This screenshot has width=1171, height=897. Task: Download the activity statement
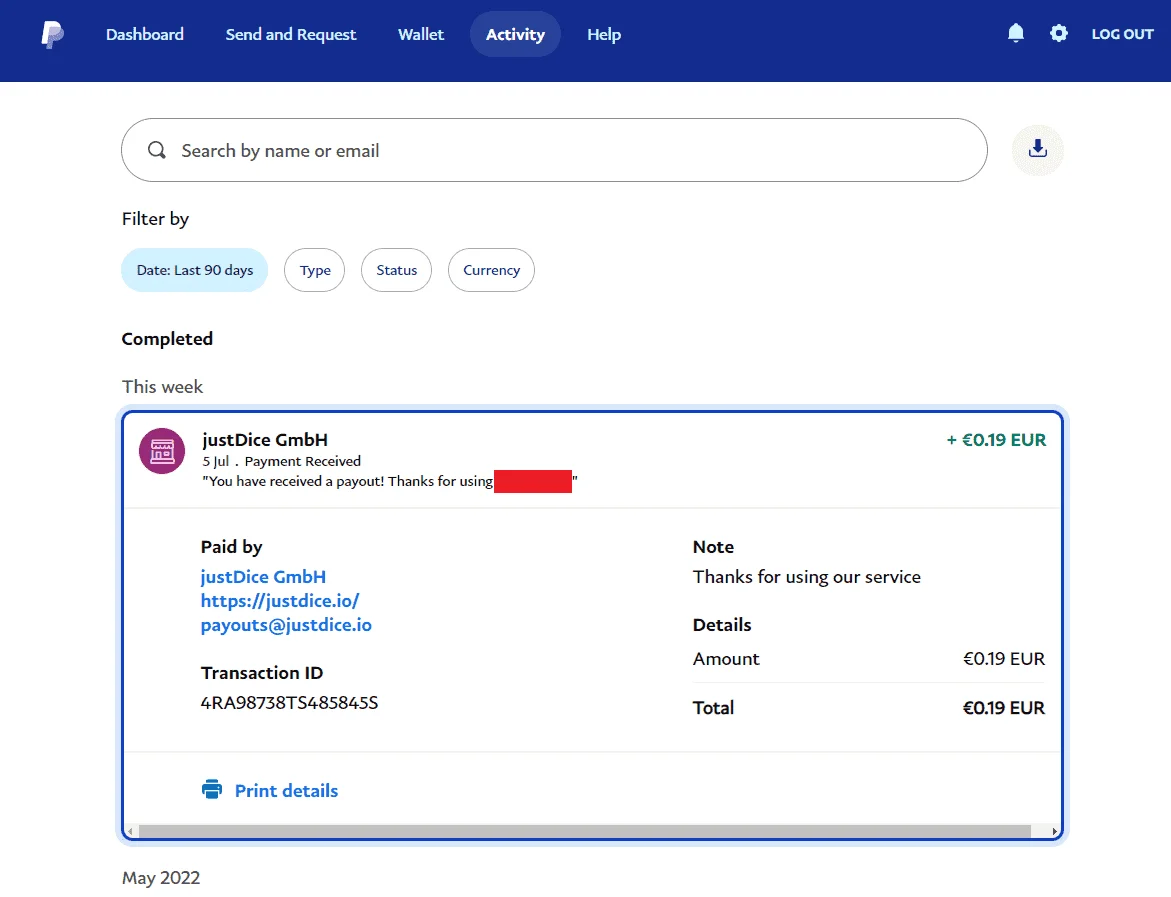click(x=1037, y=149)
